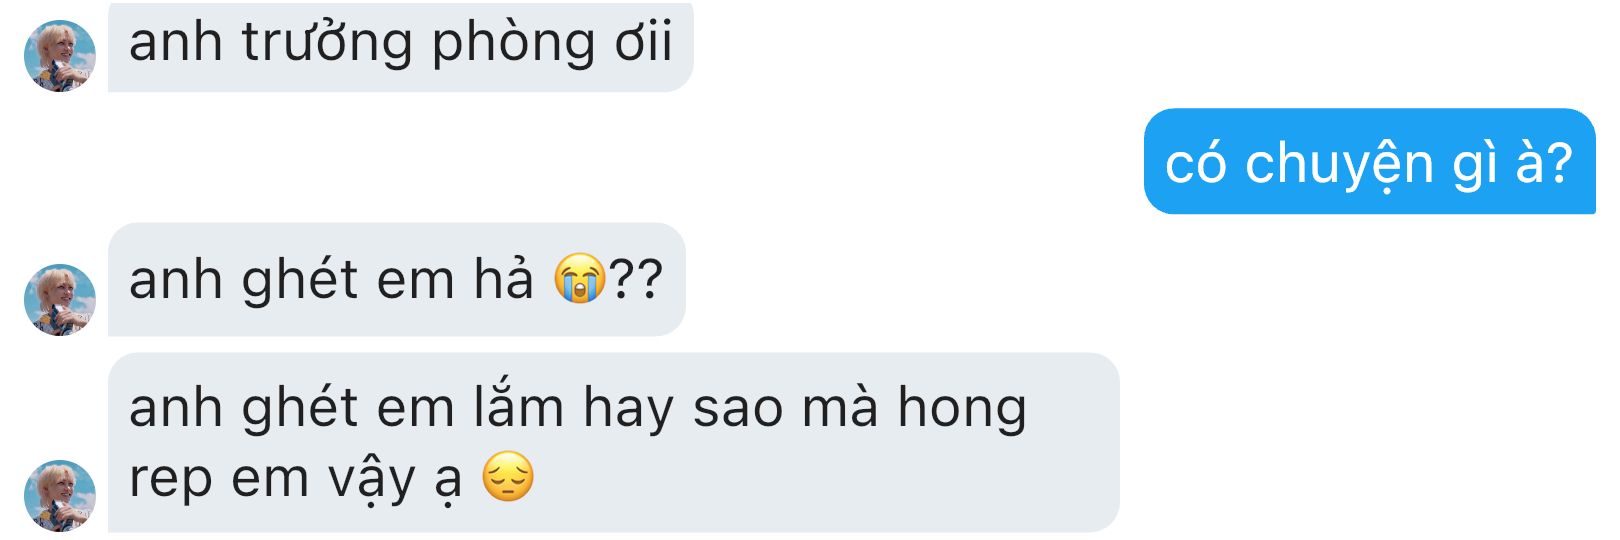Select the two-line "anh ghét em lắm" message bubble
Screen dimensions: 1620x540
click(x=614, y=442)
